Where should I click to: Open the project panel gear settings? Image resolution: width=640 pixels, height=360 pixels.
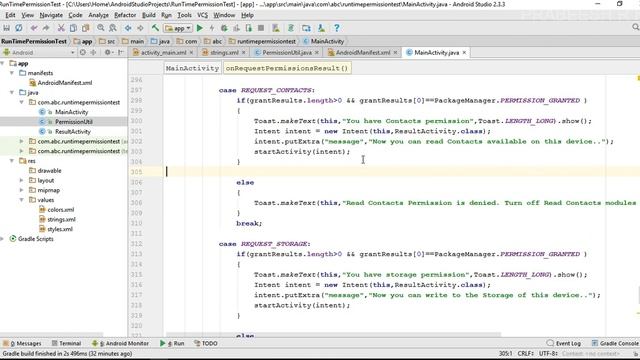[x=108, y=52]
